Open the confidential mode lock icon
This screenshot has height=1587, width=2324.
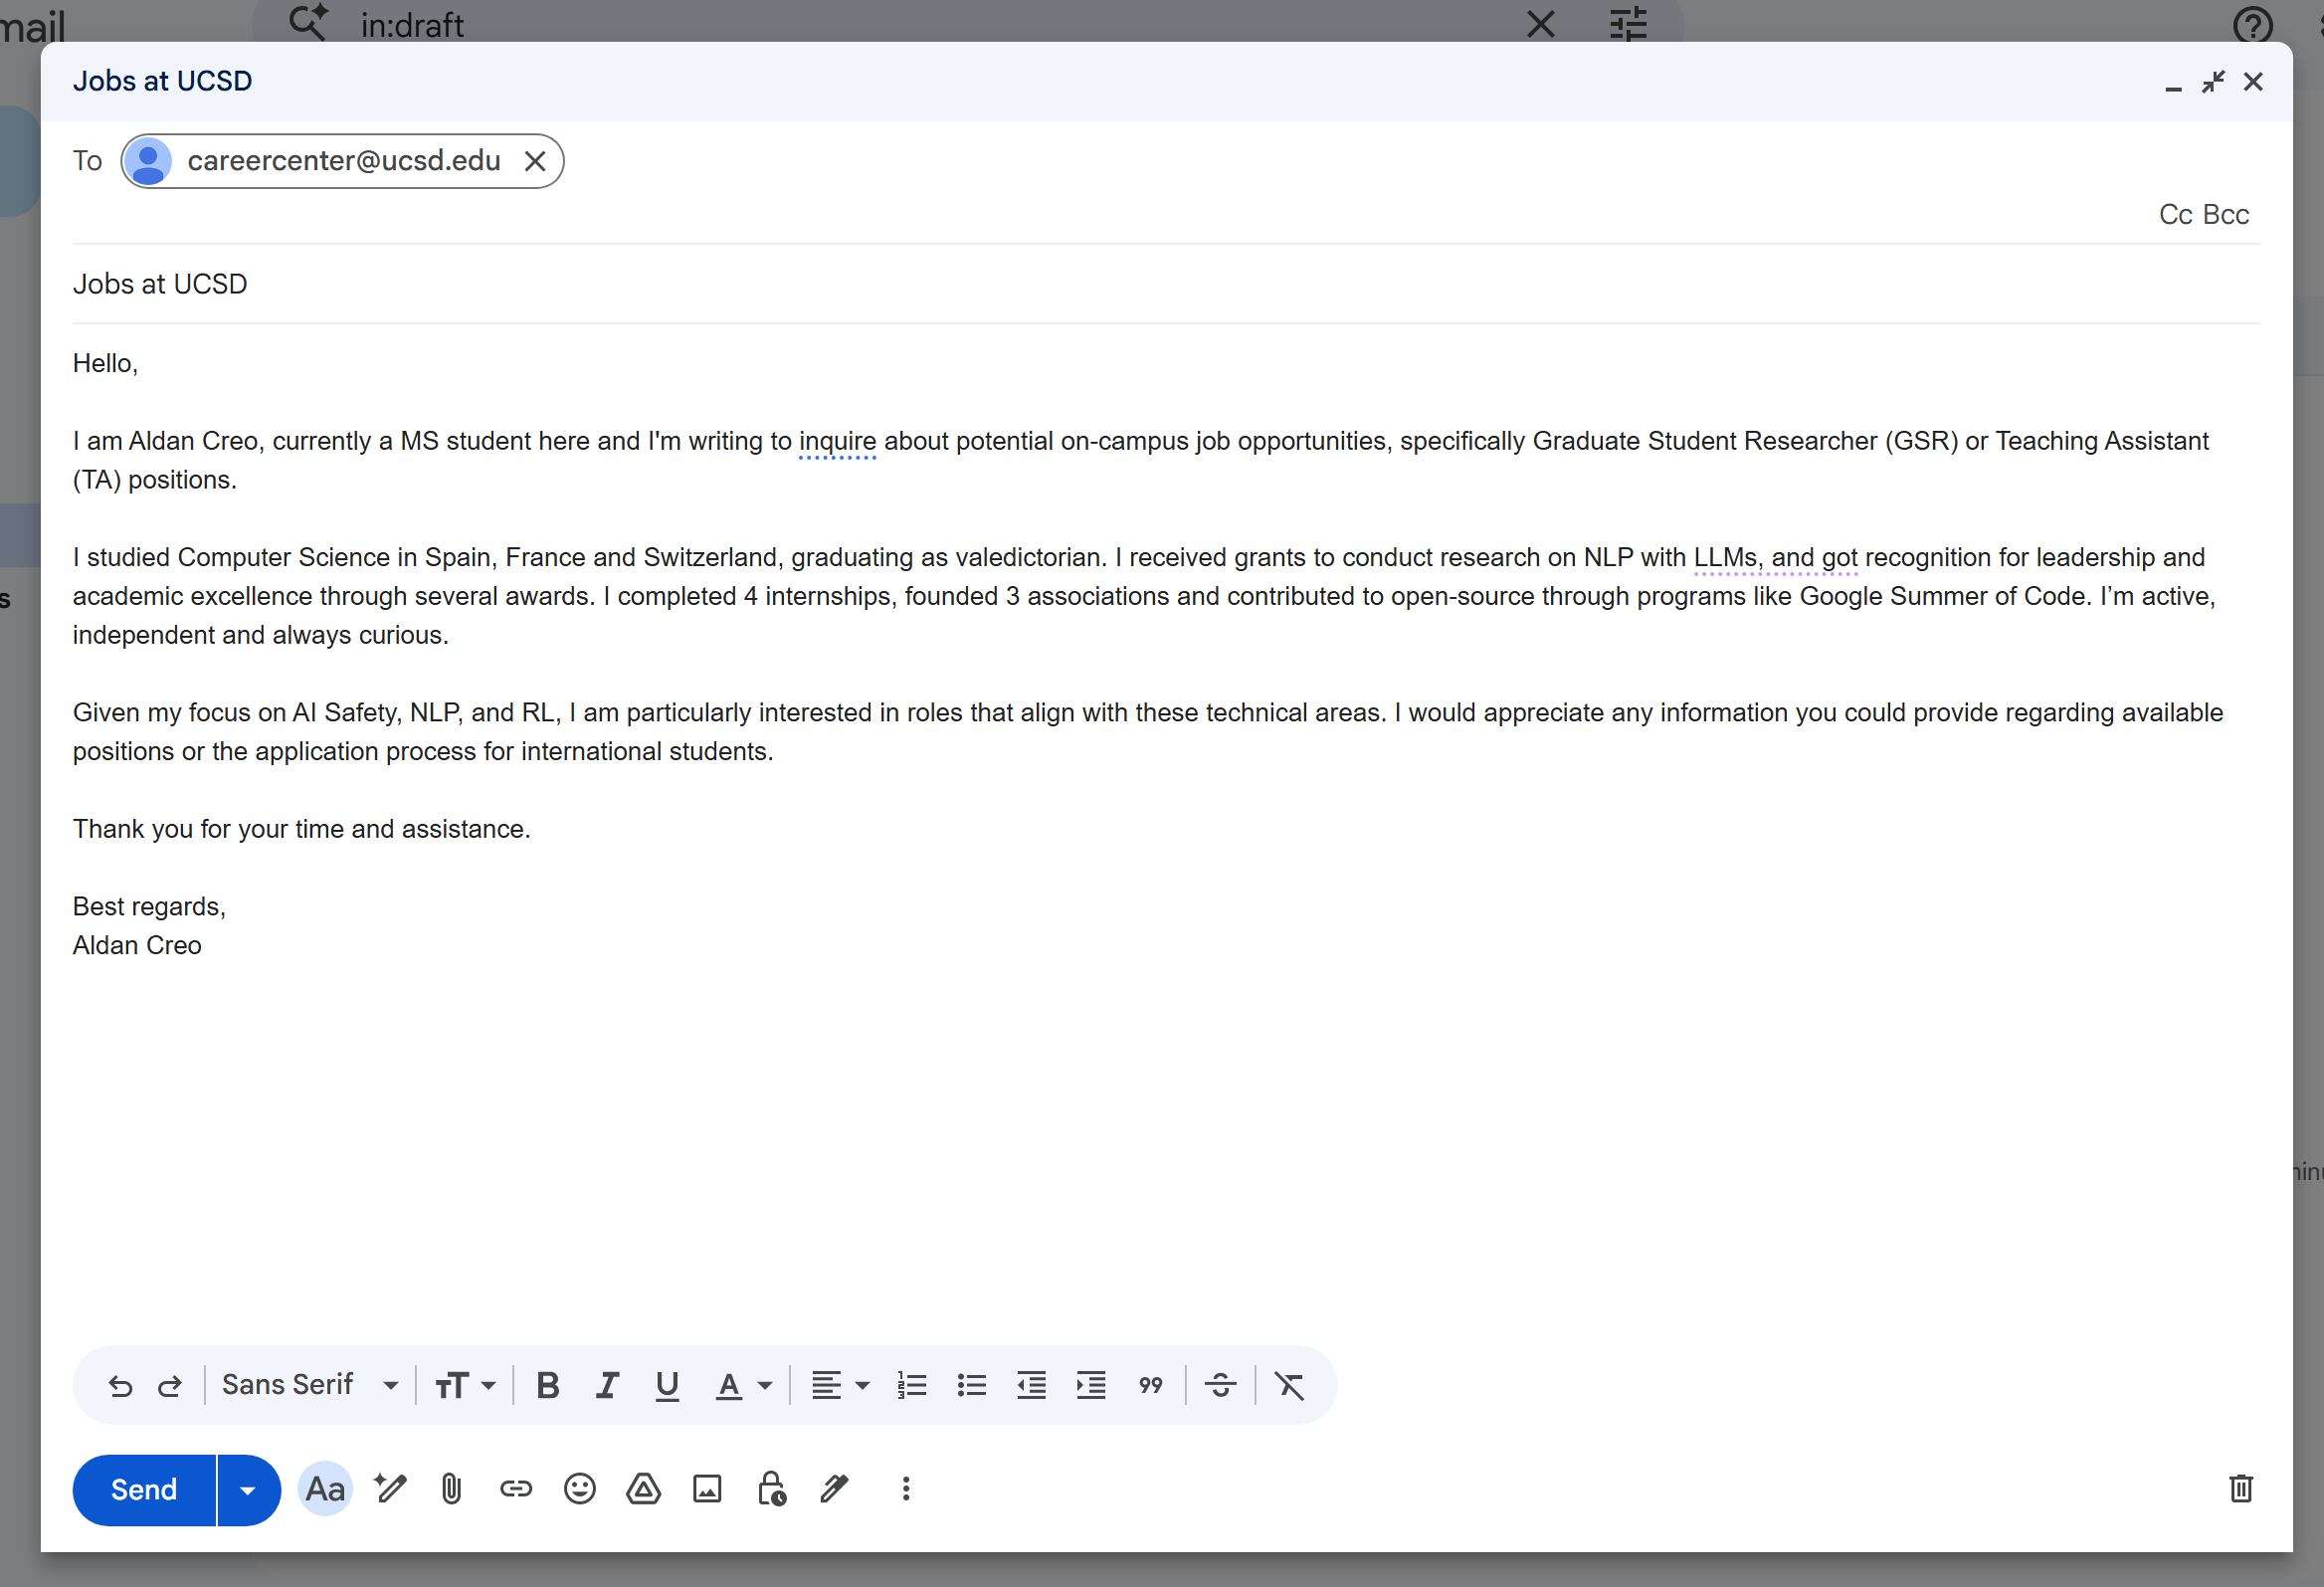coord(771,1489)
